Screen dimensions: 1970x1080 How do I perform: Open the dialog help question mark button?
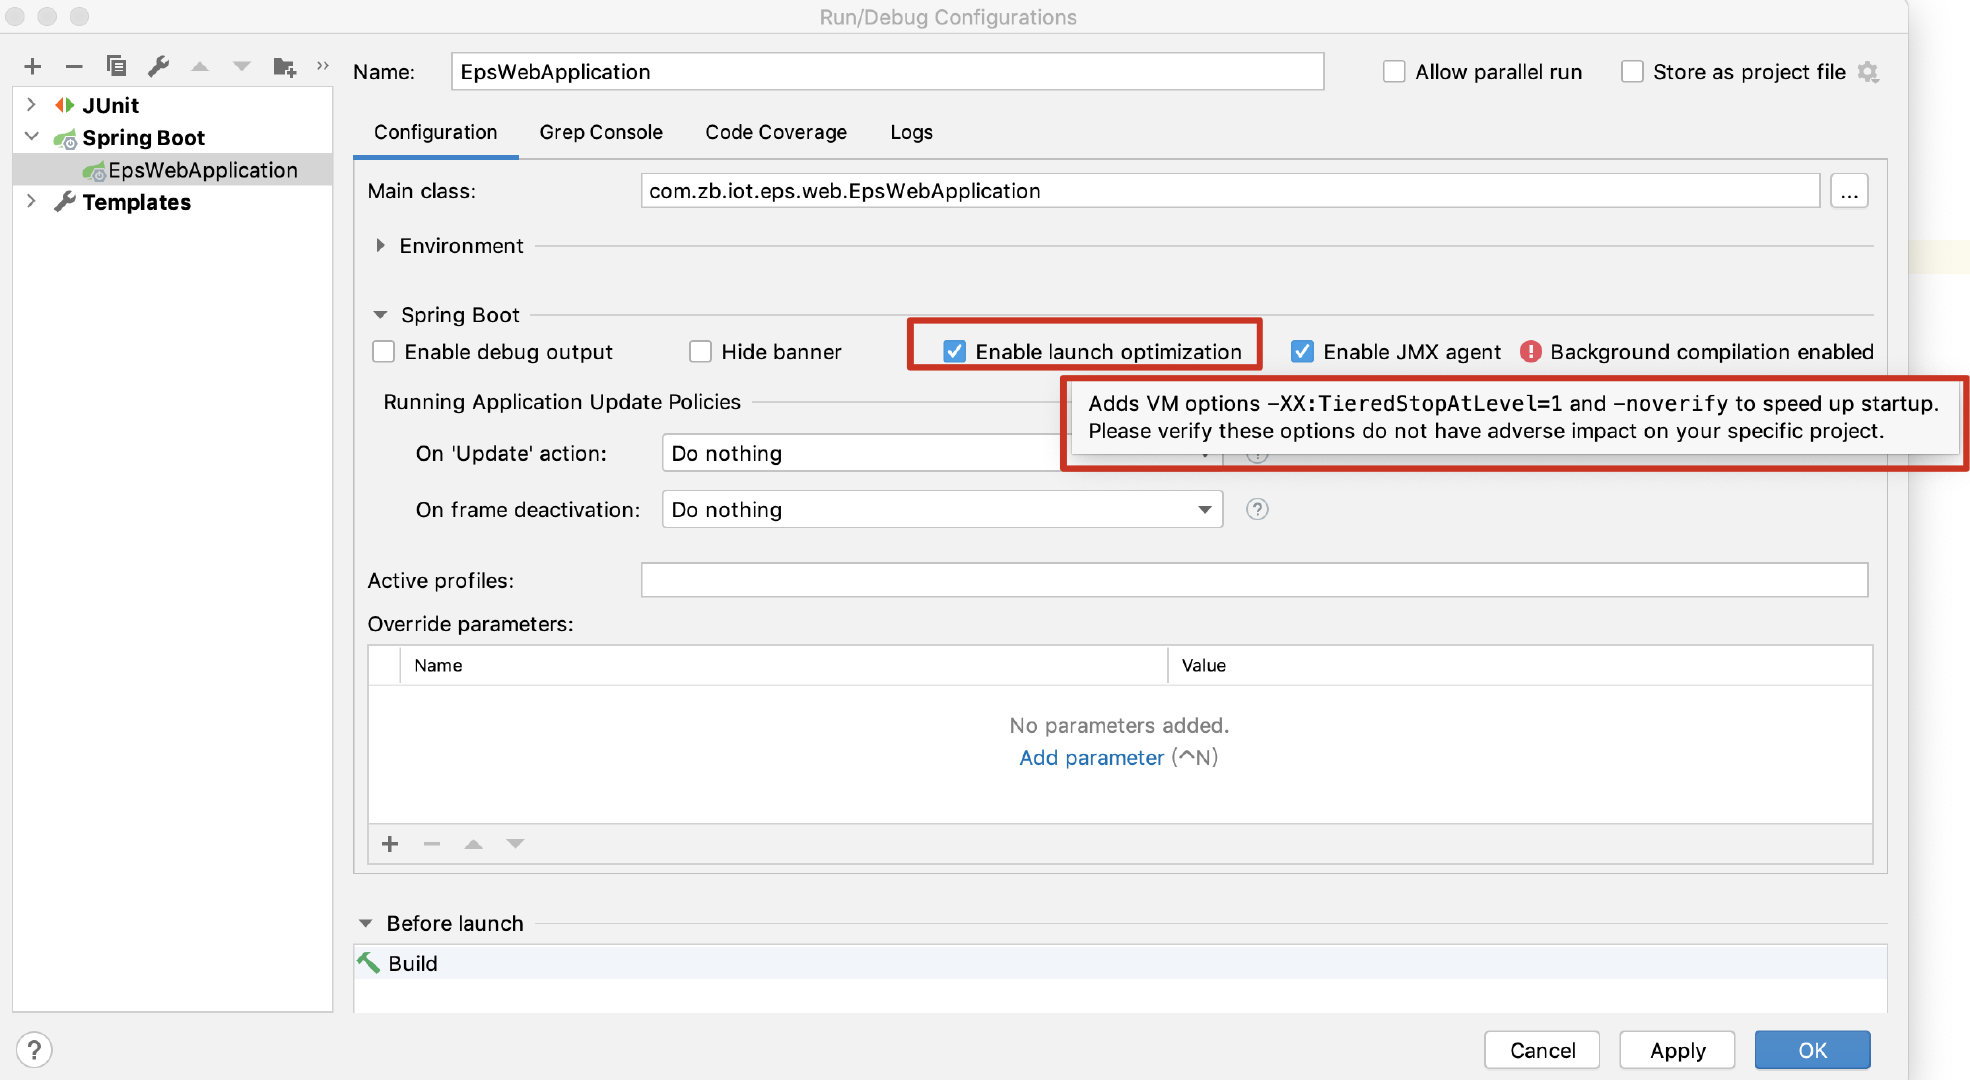34,1050
